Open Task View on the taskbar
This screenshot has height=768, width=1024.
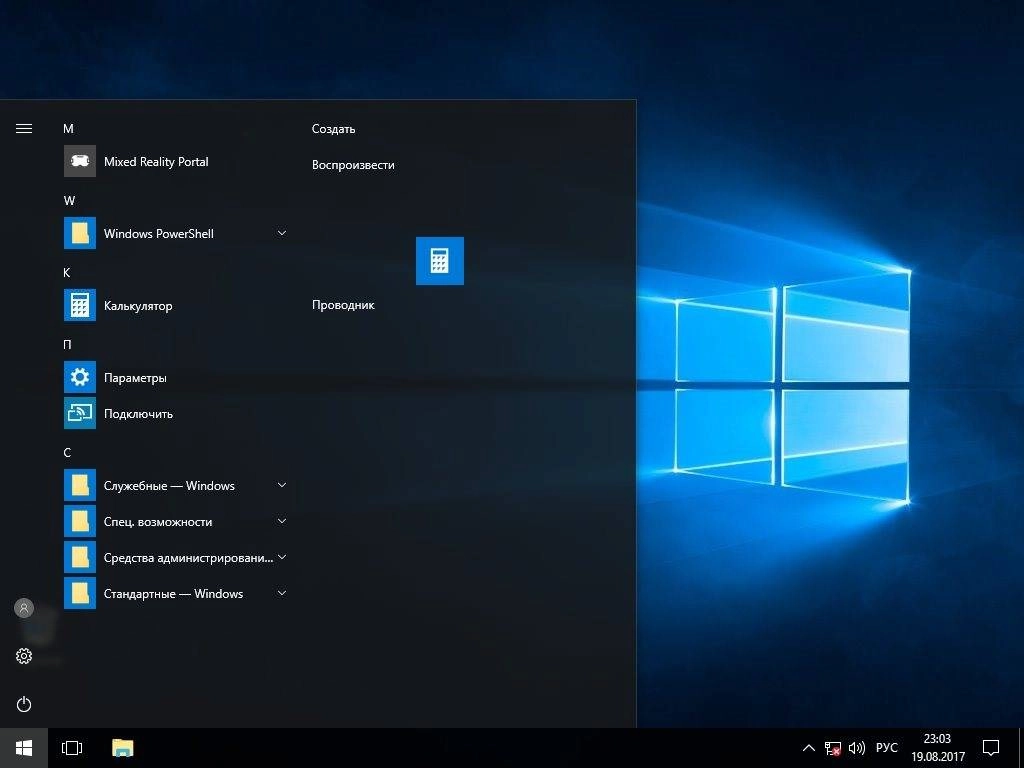[x=72, y=748]
